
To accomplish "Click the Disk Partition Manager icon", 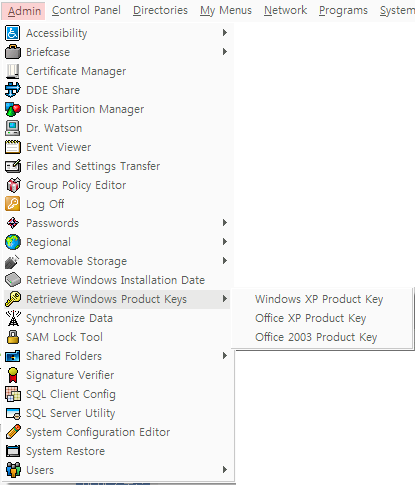I will (13, 109).
